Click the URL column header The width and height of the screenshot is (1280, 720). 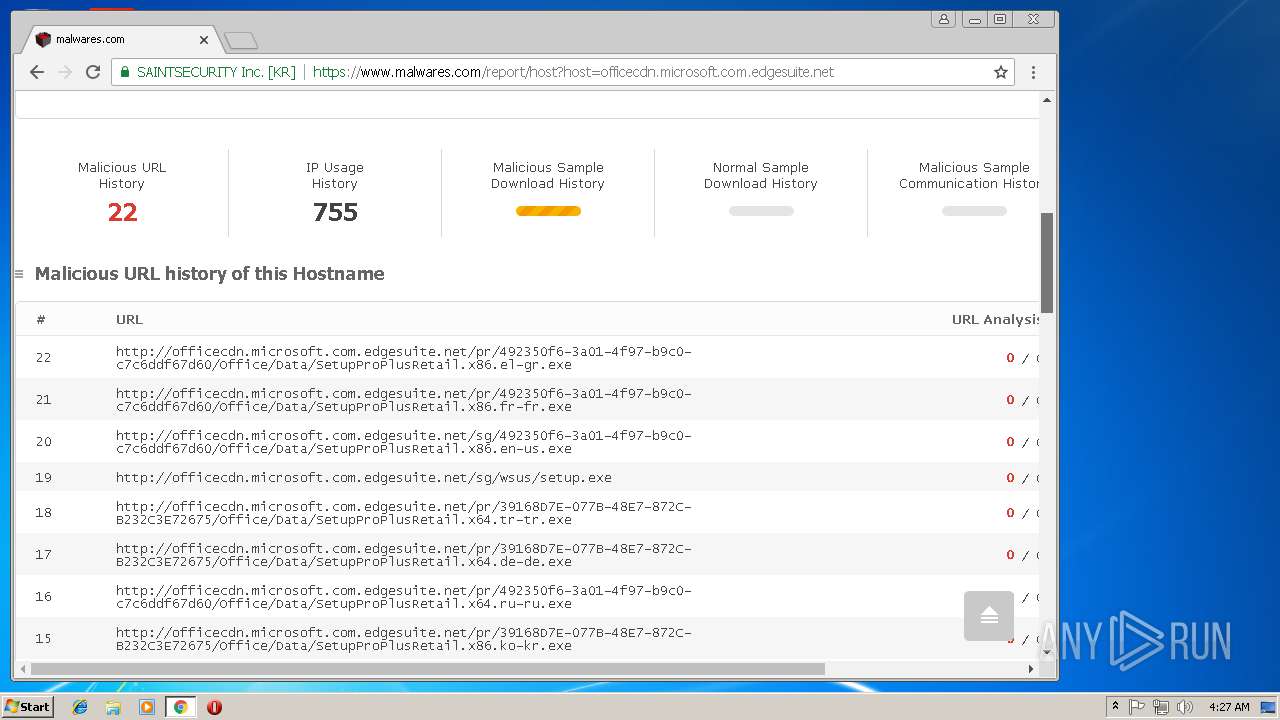(x=129, y=320)
